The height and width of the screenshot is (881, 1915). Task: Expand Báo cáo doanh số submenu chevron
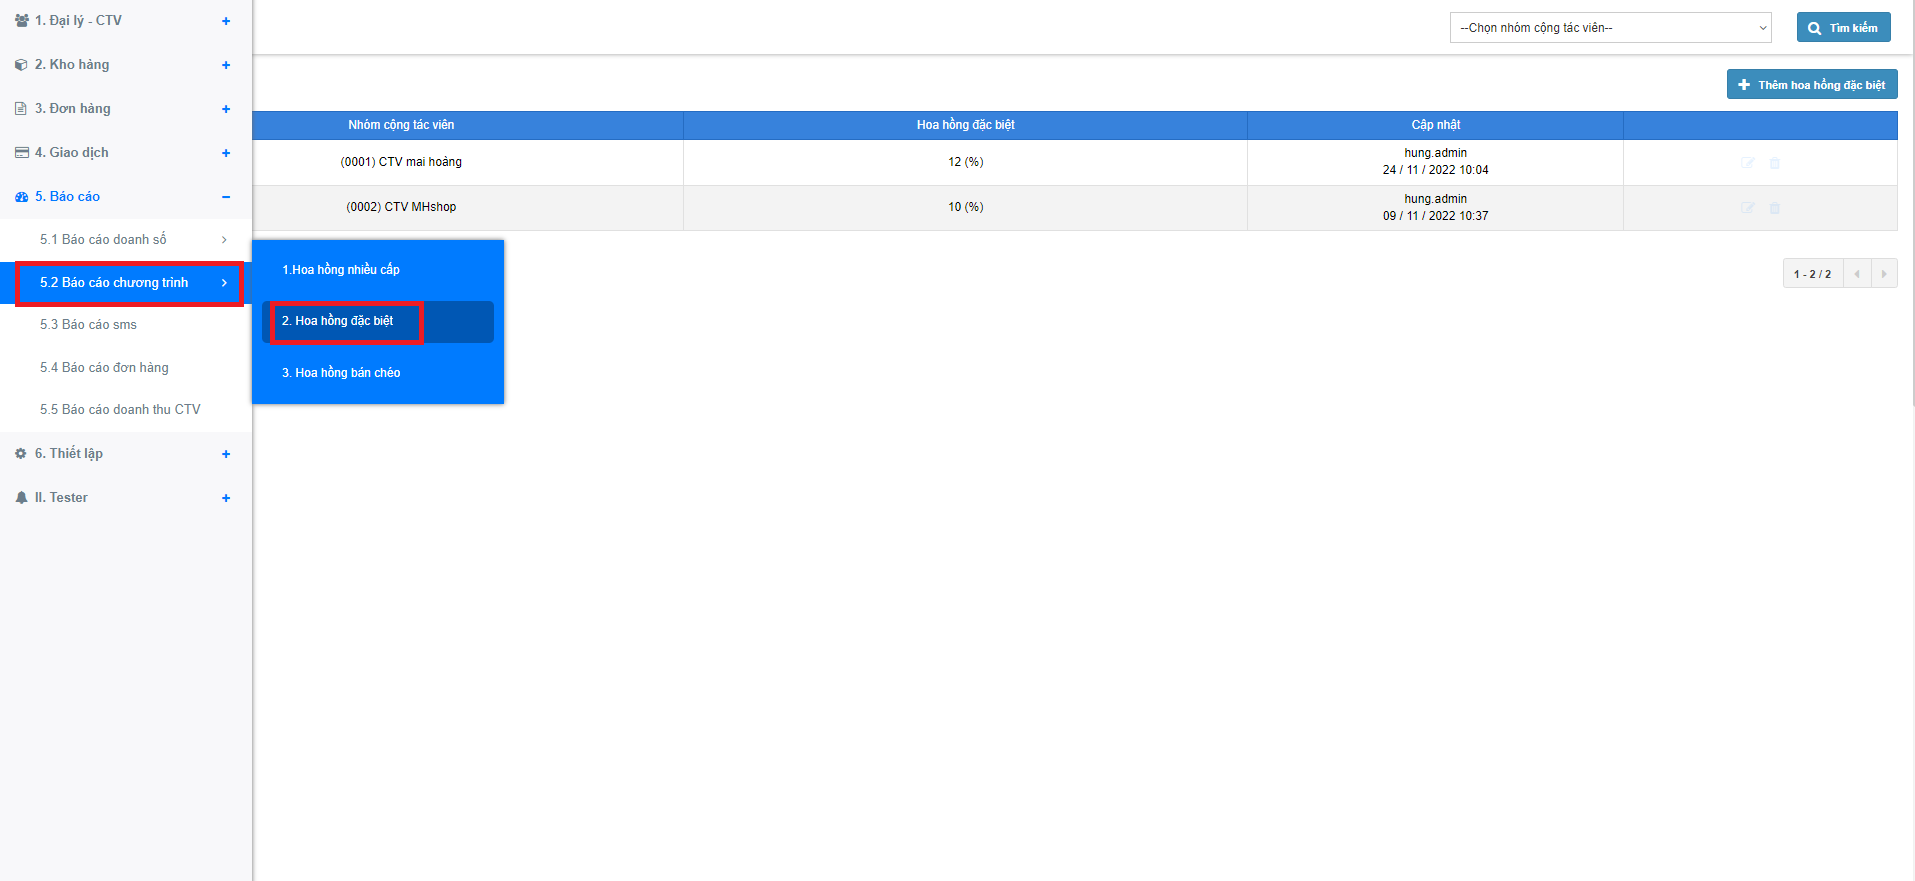tap(224, 240)
